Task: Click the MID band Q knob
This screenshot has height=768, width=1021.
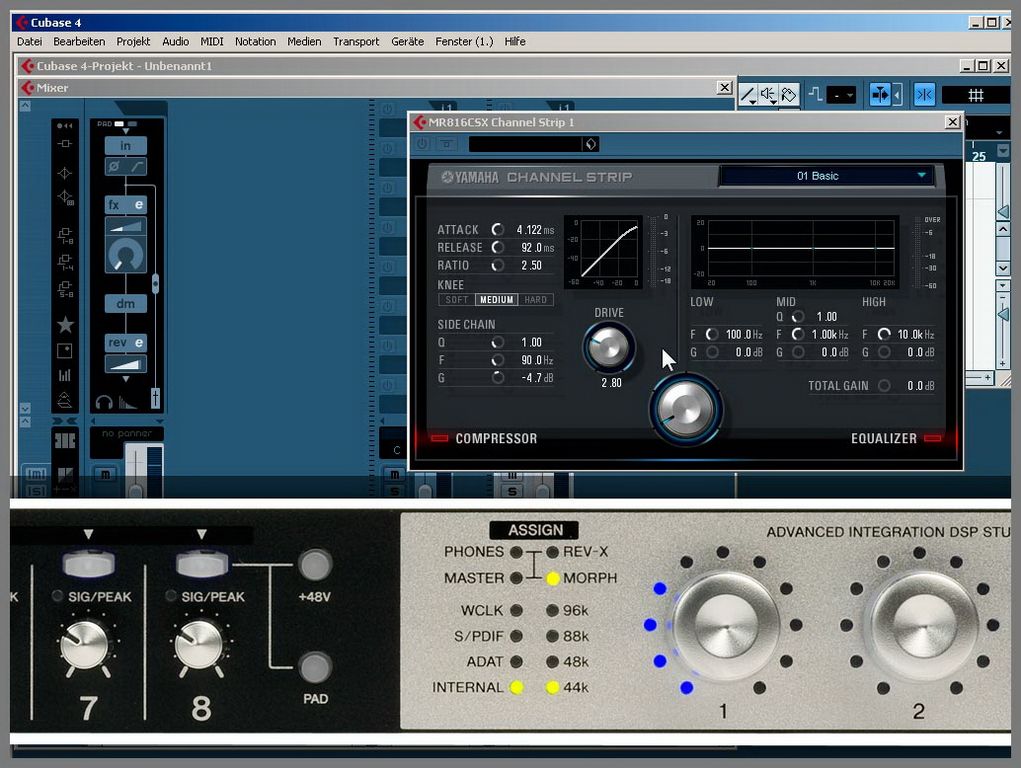Action: (798, 317)
